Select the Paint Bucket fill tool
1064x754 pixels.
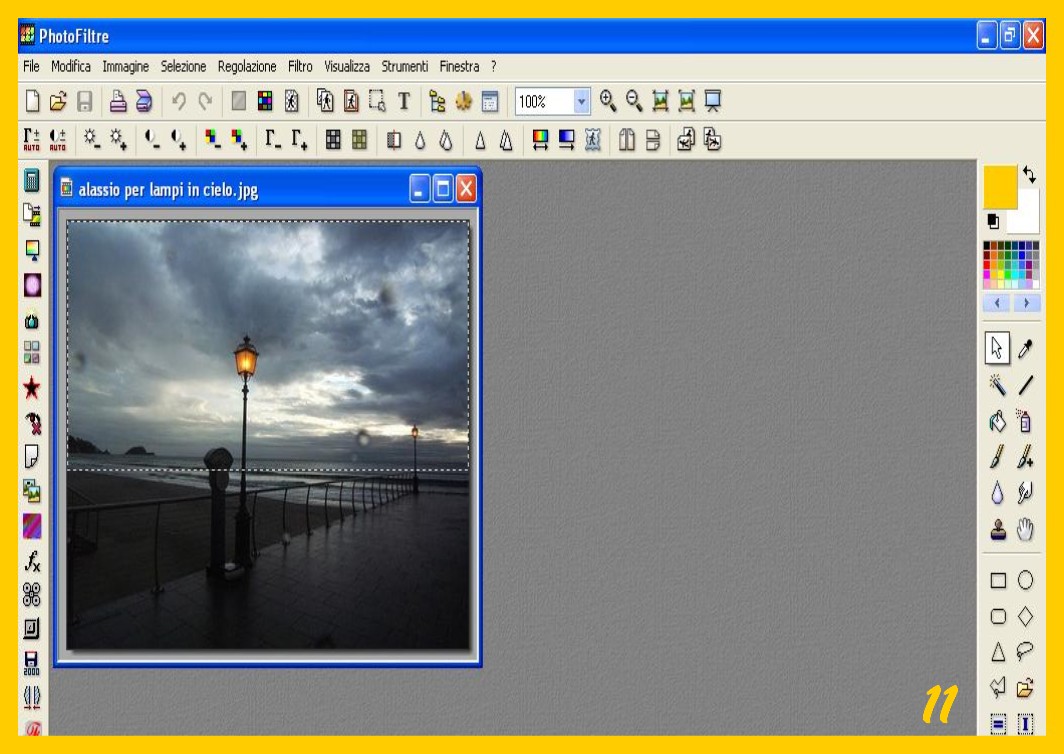tap(998, 421)
